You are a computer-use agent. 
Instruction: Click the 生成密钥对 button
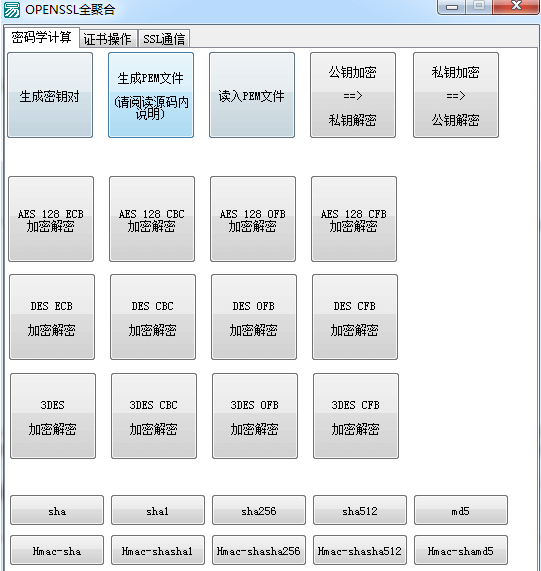coord(50,95)
